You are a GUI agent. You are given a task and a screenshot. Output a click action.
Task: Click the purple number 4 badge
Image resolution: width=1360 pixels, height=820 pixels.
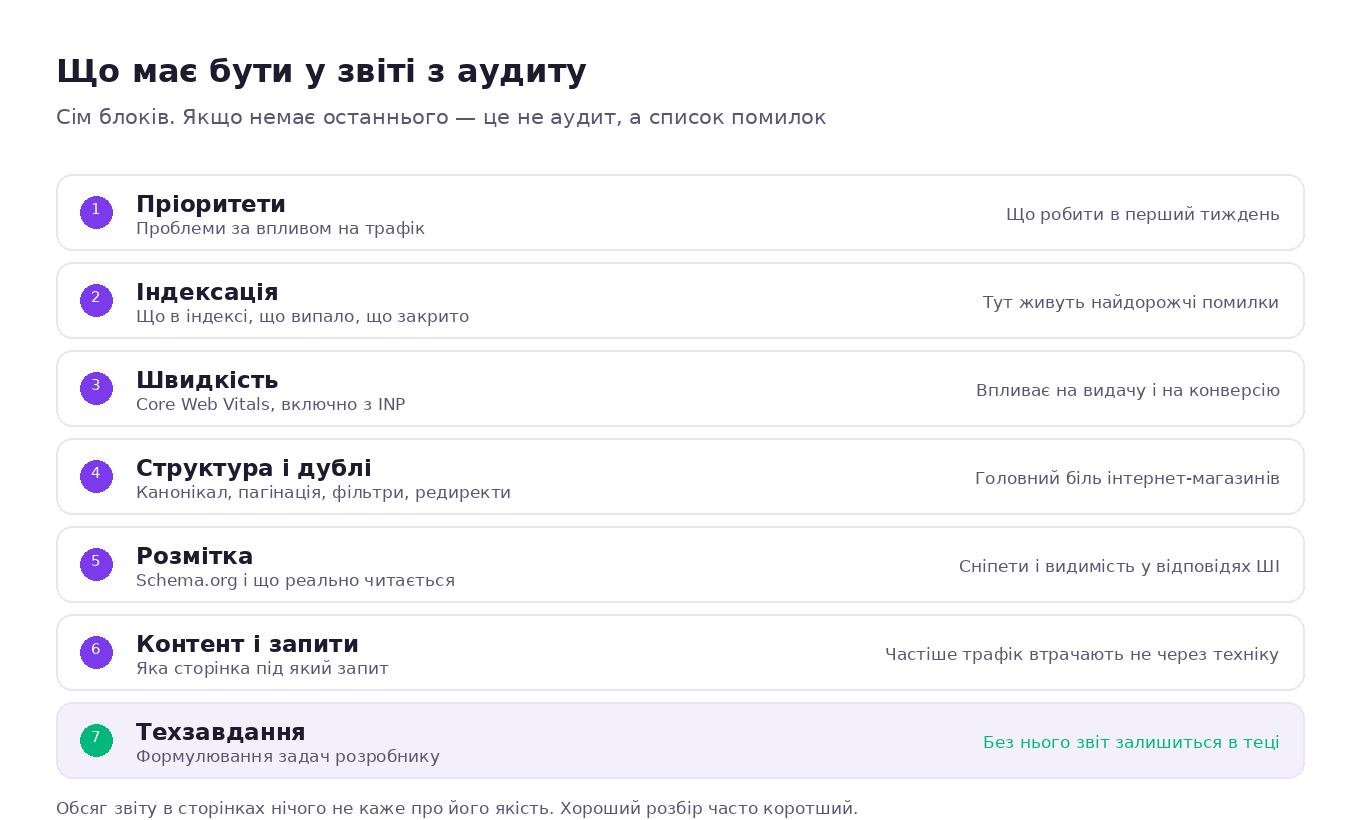pos(96,476)
